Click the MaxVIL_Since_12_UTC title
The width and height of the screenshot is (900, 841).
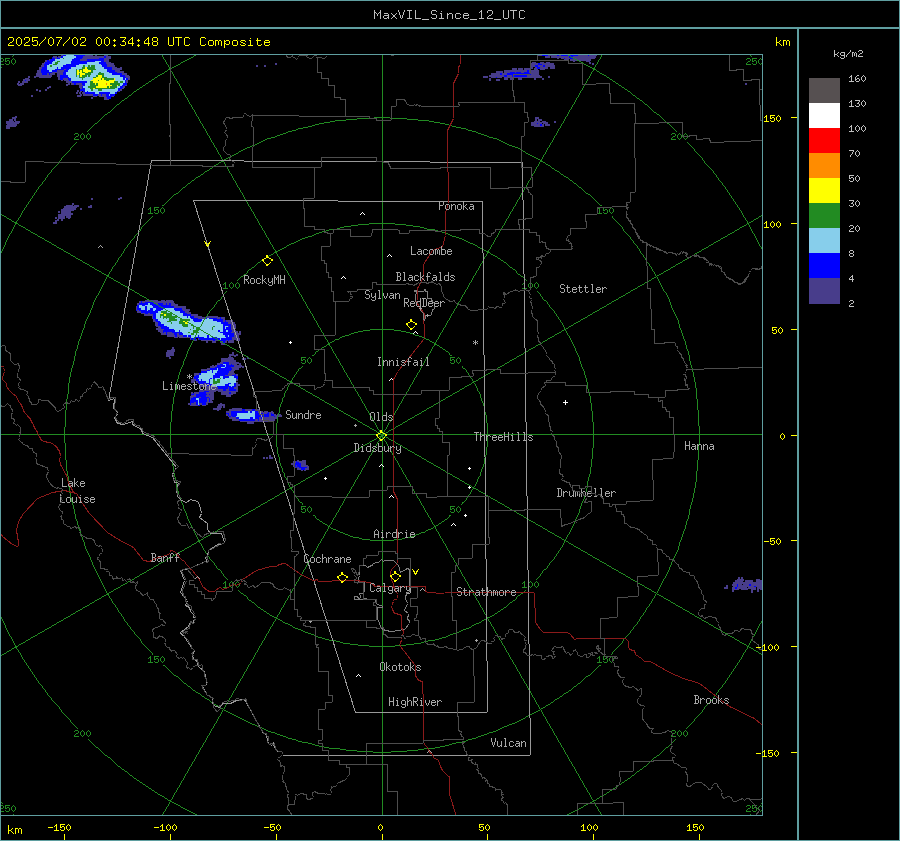click(x=449, y=15)
